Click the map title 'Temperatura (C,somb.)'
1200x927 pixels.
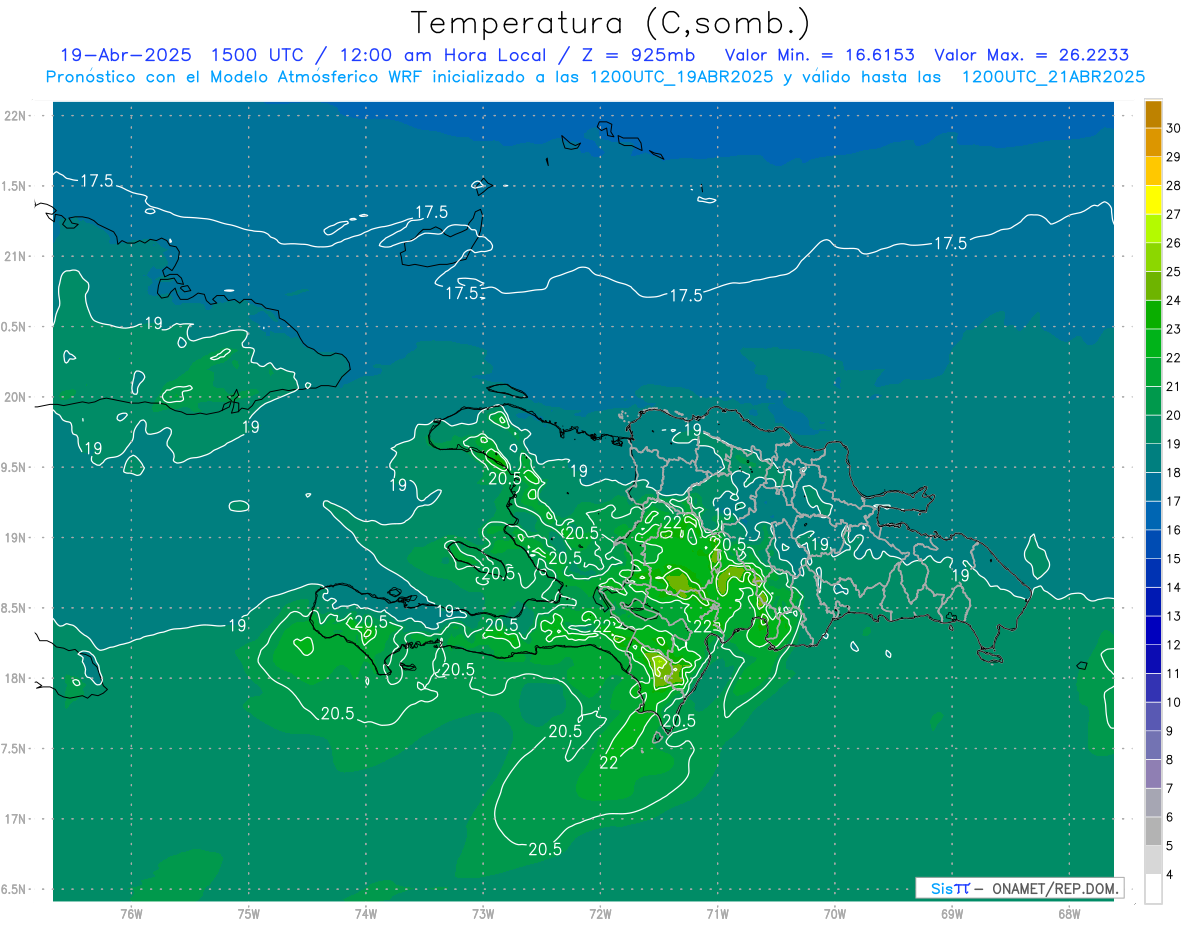[611, 23]
